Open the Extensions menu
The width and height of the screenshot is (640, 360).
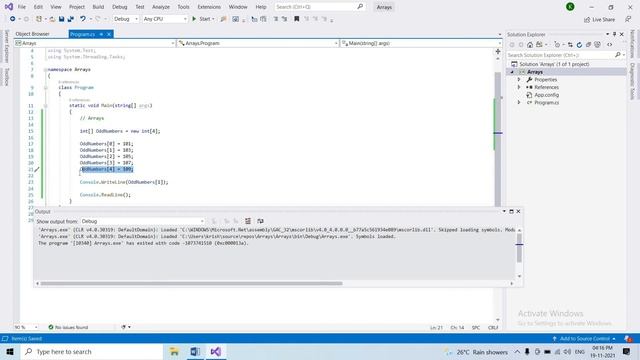pyautogui.click(x=209, y=7)
